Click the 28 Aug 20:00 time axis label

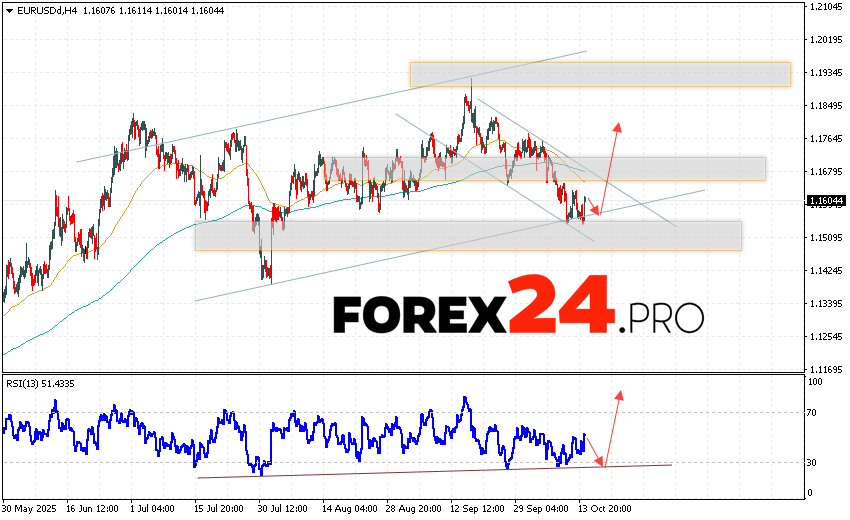[x=413, y=508]
